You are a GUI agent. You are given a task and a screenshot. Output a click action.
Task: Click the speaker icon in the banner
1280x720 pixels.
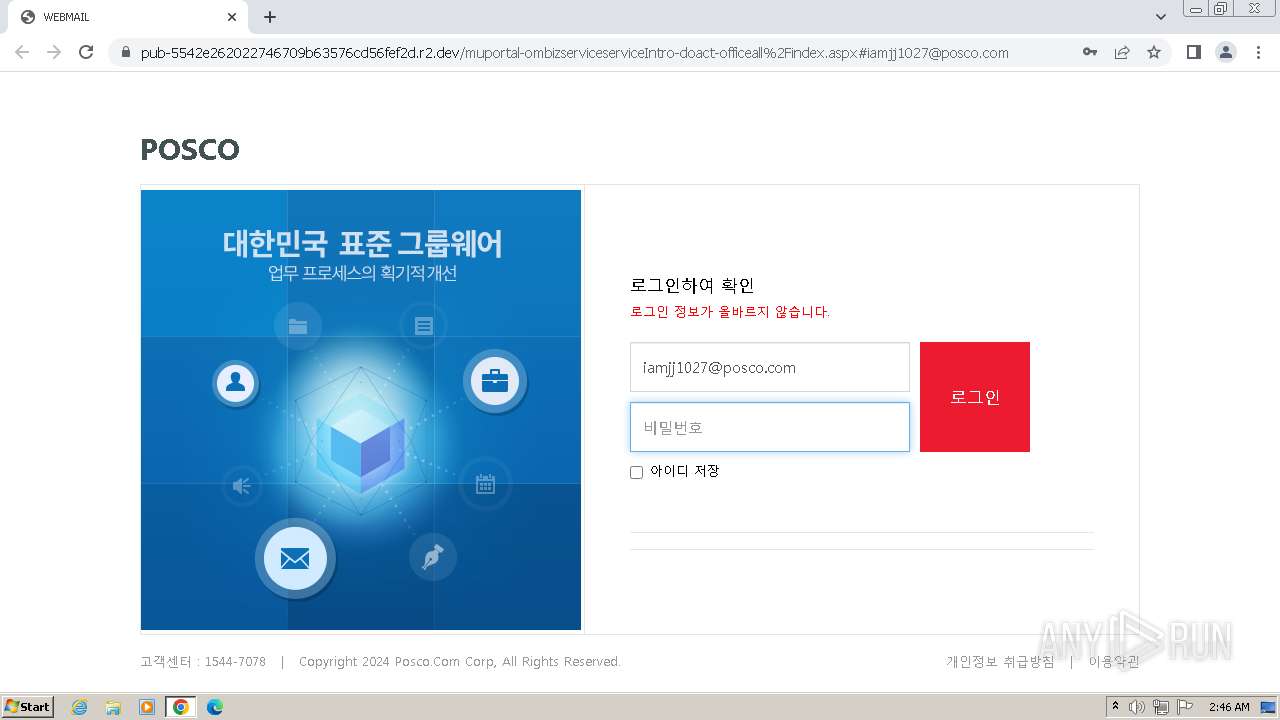coord(242,486)
